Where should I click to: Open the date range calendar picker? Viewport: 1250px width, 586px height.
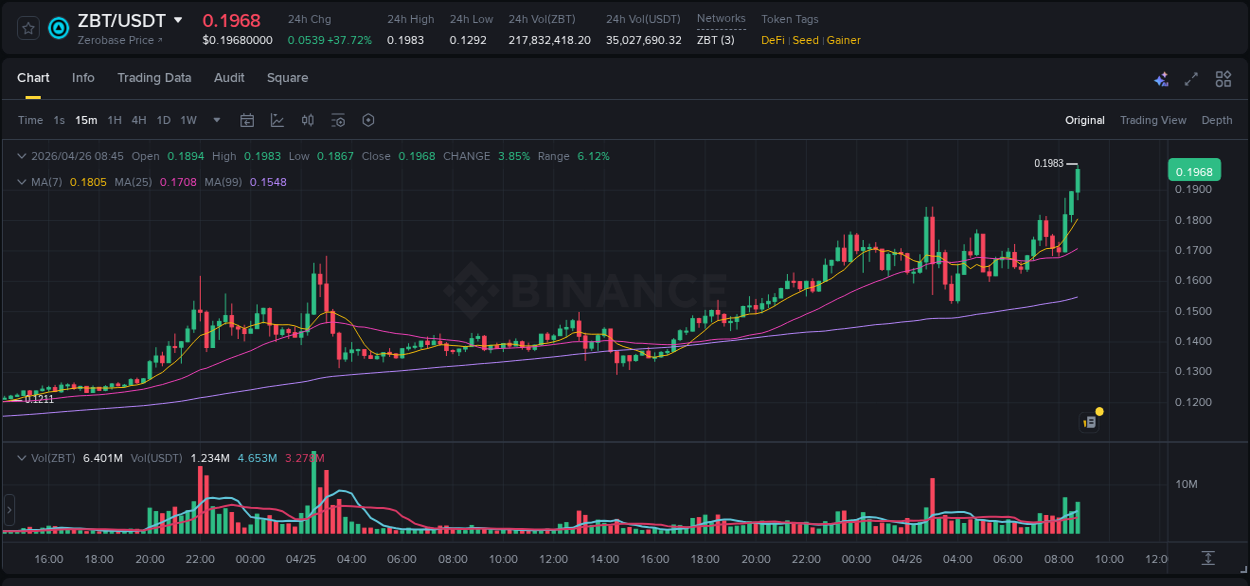click(x=247, y=120)
